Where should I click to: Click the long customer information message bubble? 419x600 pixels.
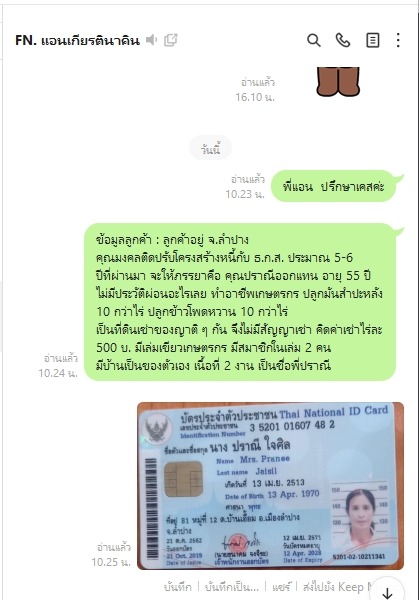(x=240, y=302)
